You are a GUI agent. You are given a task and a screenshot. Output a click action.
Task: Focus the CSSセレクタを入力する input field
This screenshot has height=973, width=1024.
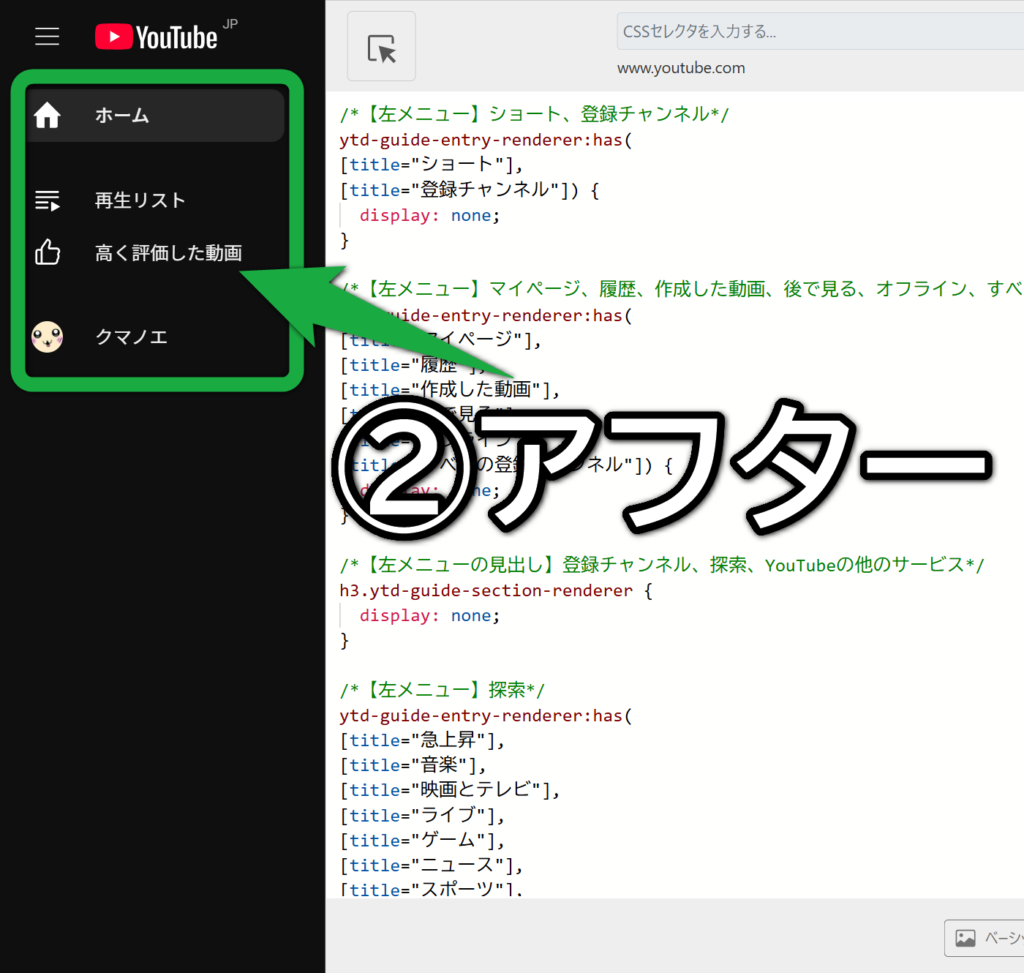coord(820,31)
